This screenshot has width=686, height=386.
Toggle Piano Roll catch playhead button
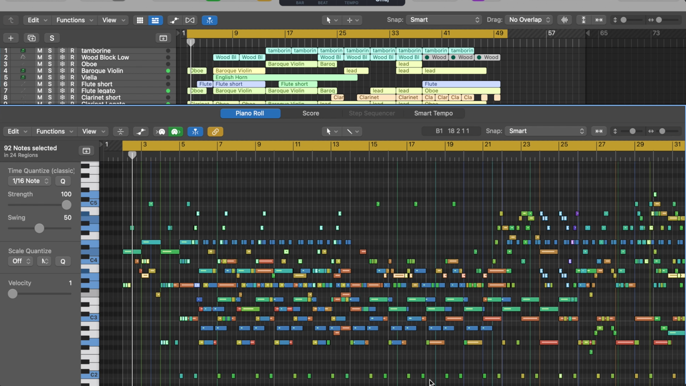(195, 132)
